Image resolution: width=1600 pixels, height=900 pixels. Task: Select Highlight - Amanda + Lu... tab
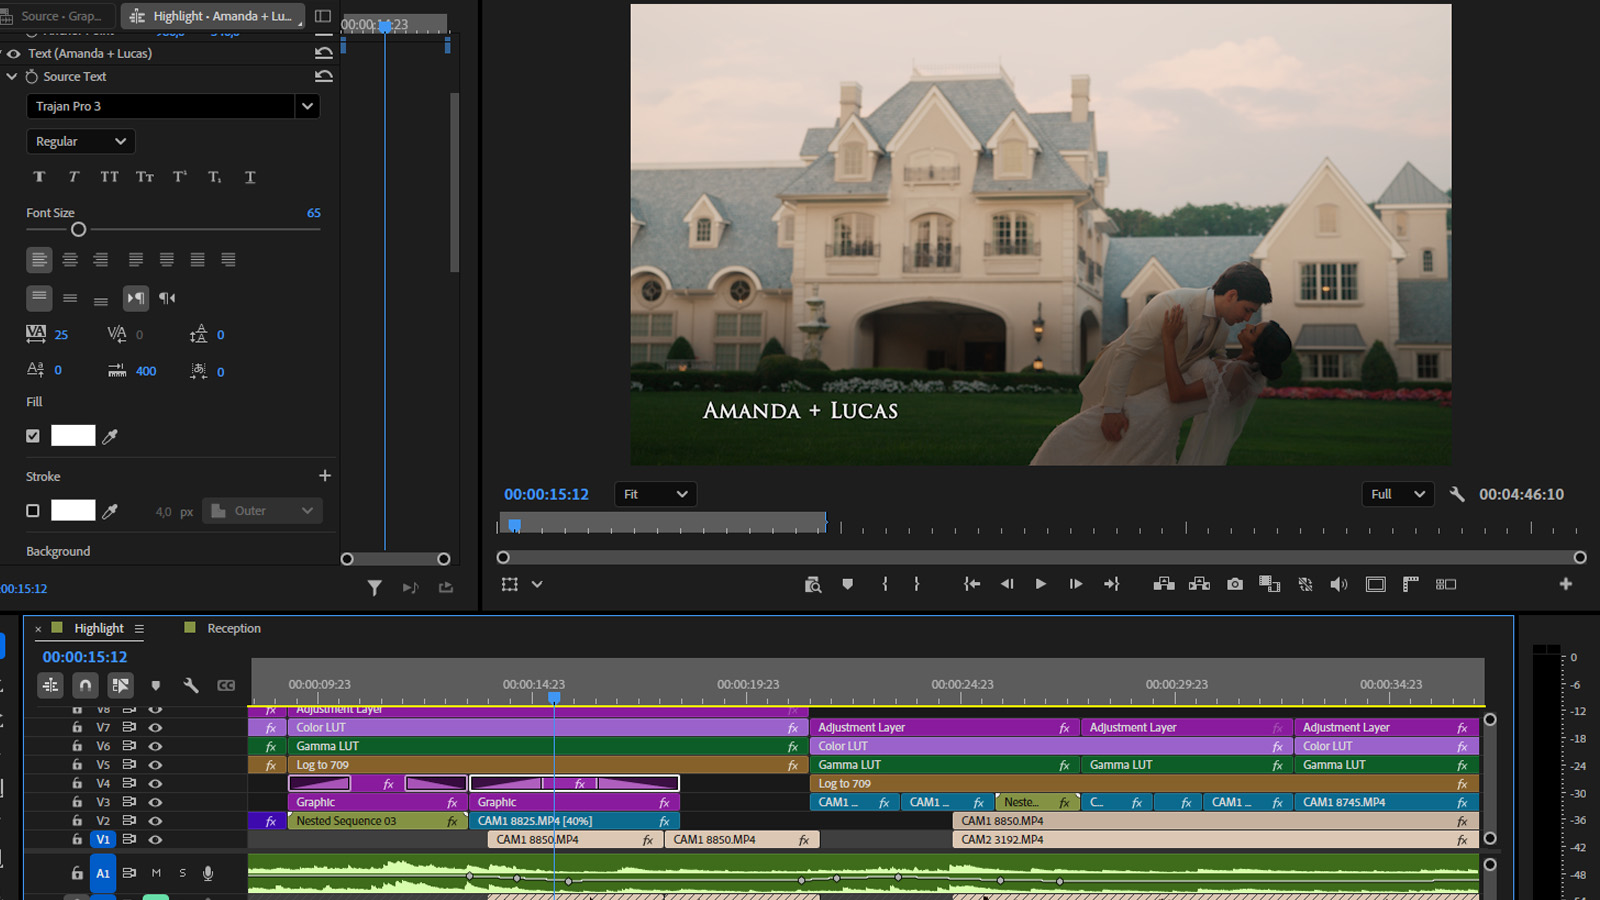coord(211,16)
